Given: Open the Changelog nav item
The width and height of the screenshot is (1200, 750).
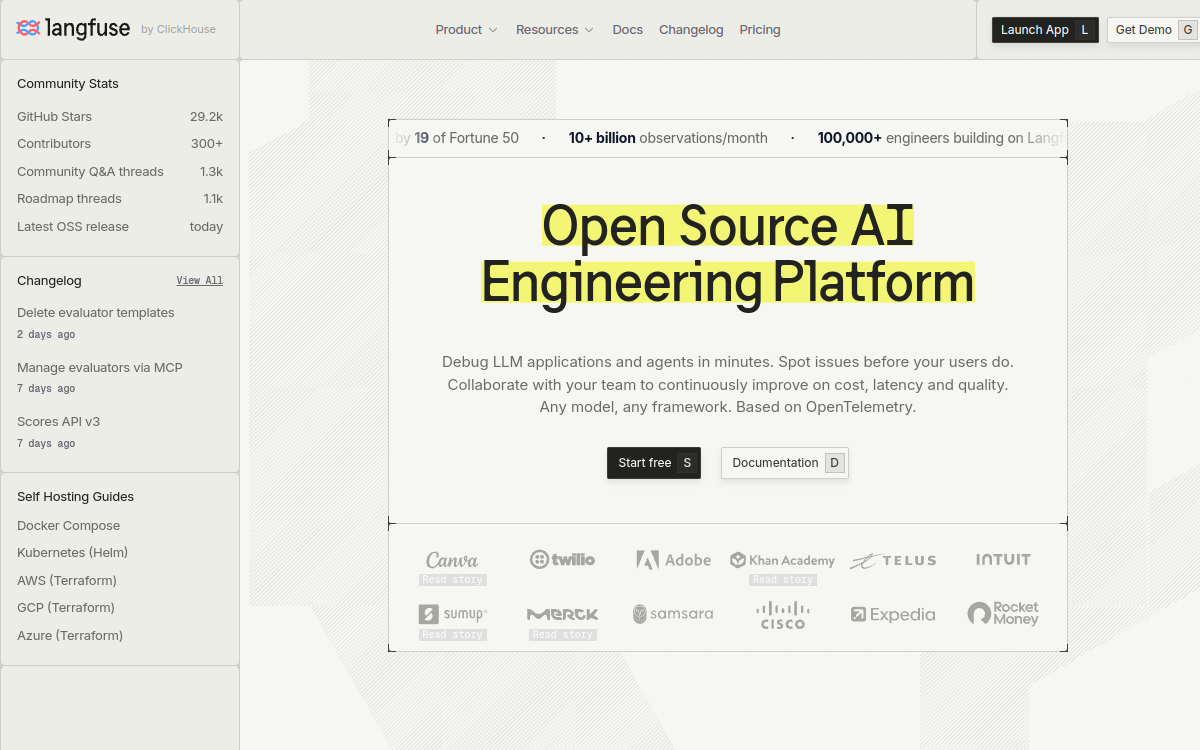Looking at the screenshot, I should 691,30.
